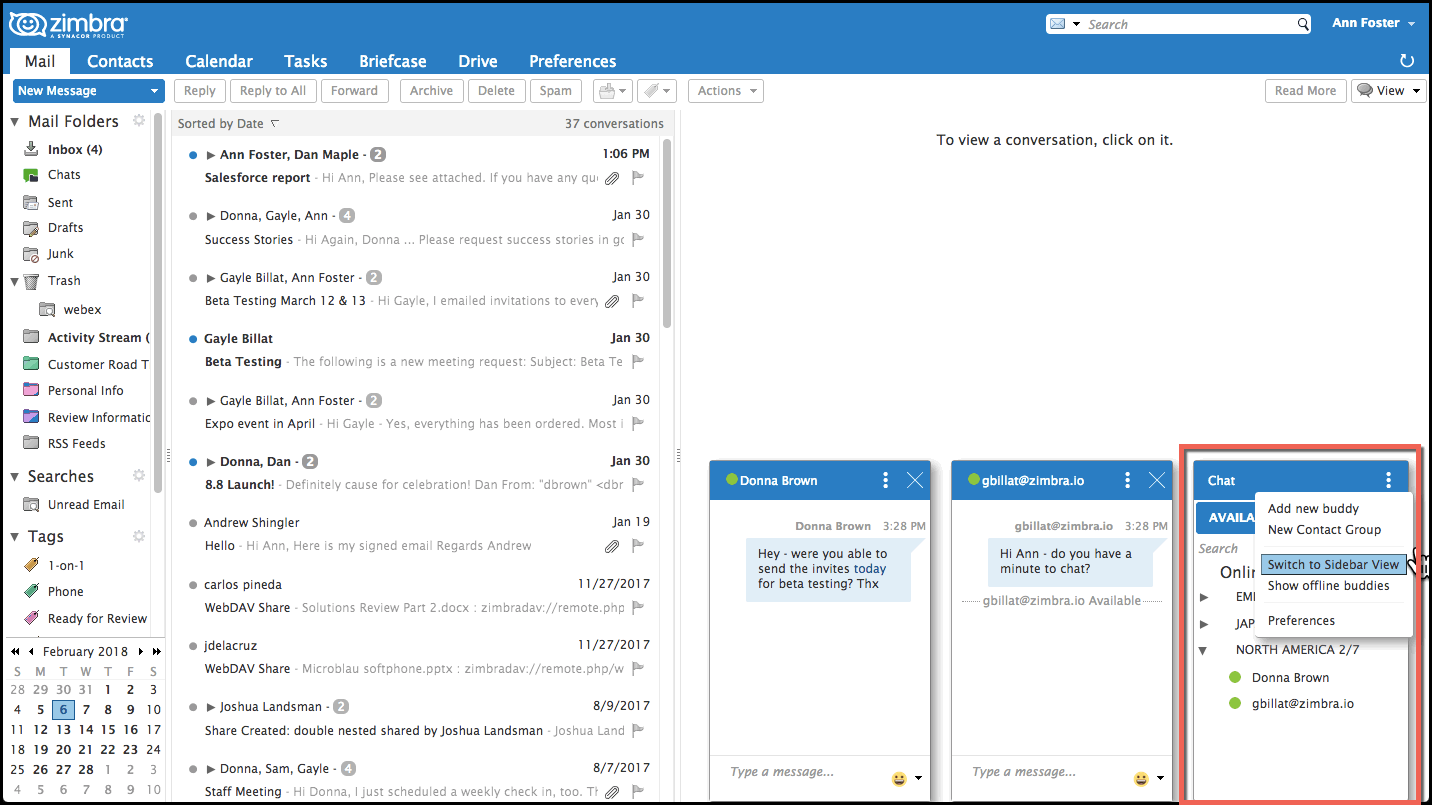Click the Zimbra logo
This screenshot has height=805, width=1432.
pyautogui.click(x=65, y=23)
